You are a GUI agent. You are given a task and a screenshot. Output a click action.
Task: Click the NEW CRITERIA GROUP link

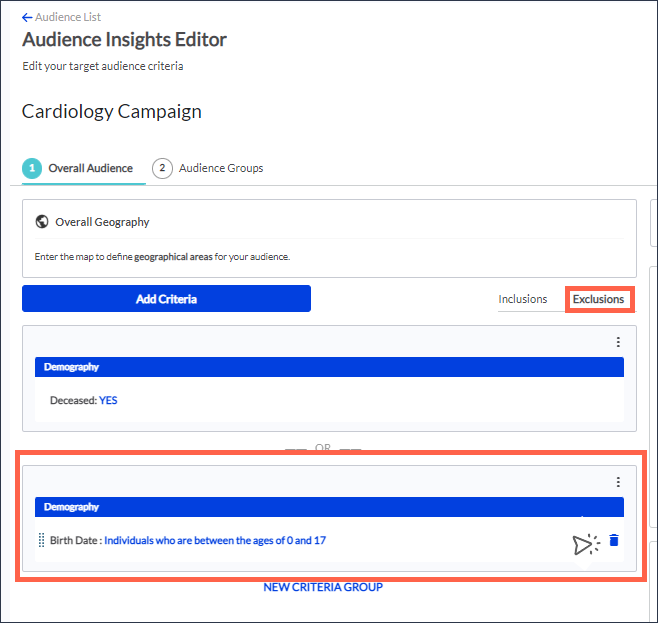click(323, 587)
